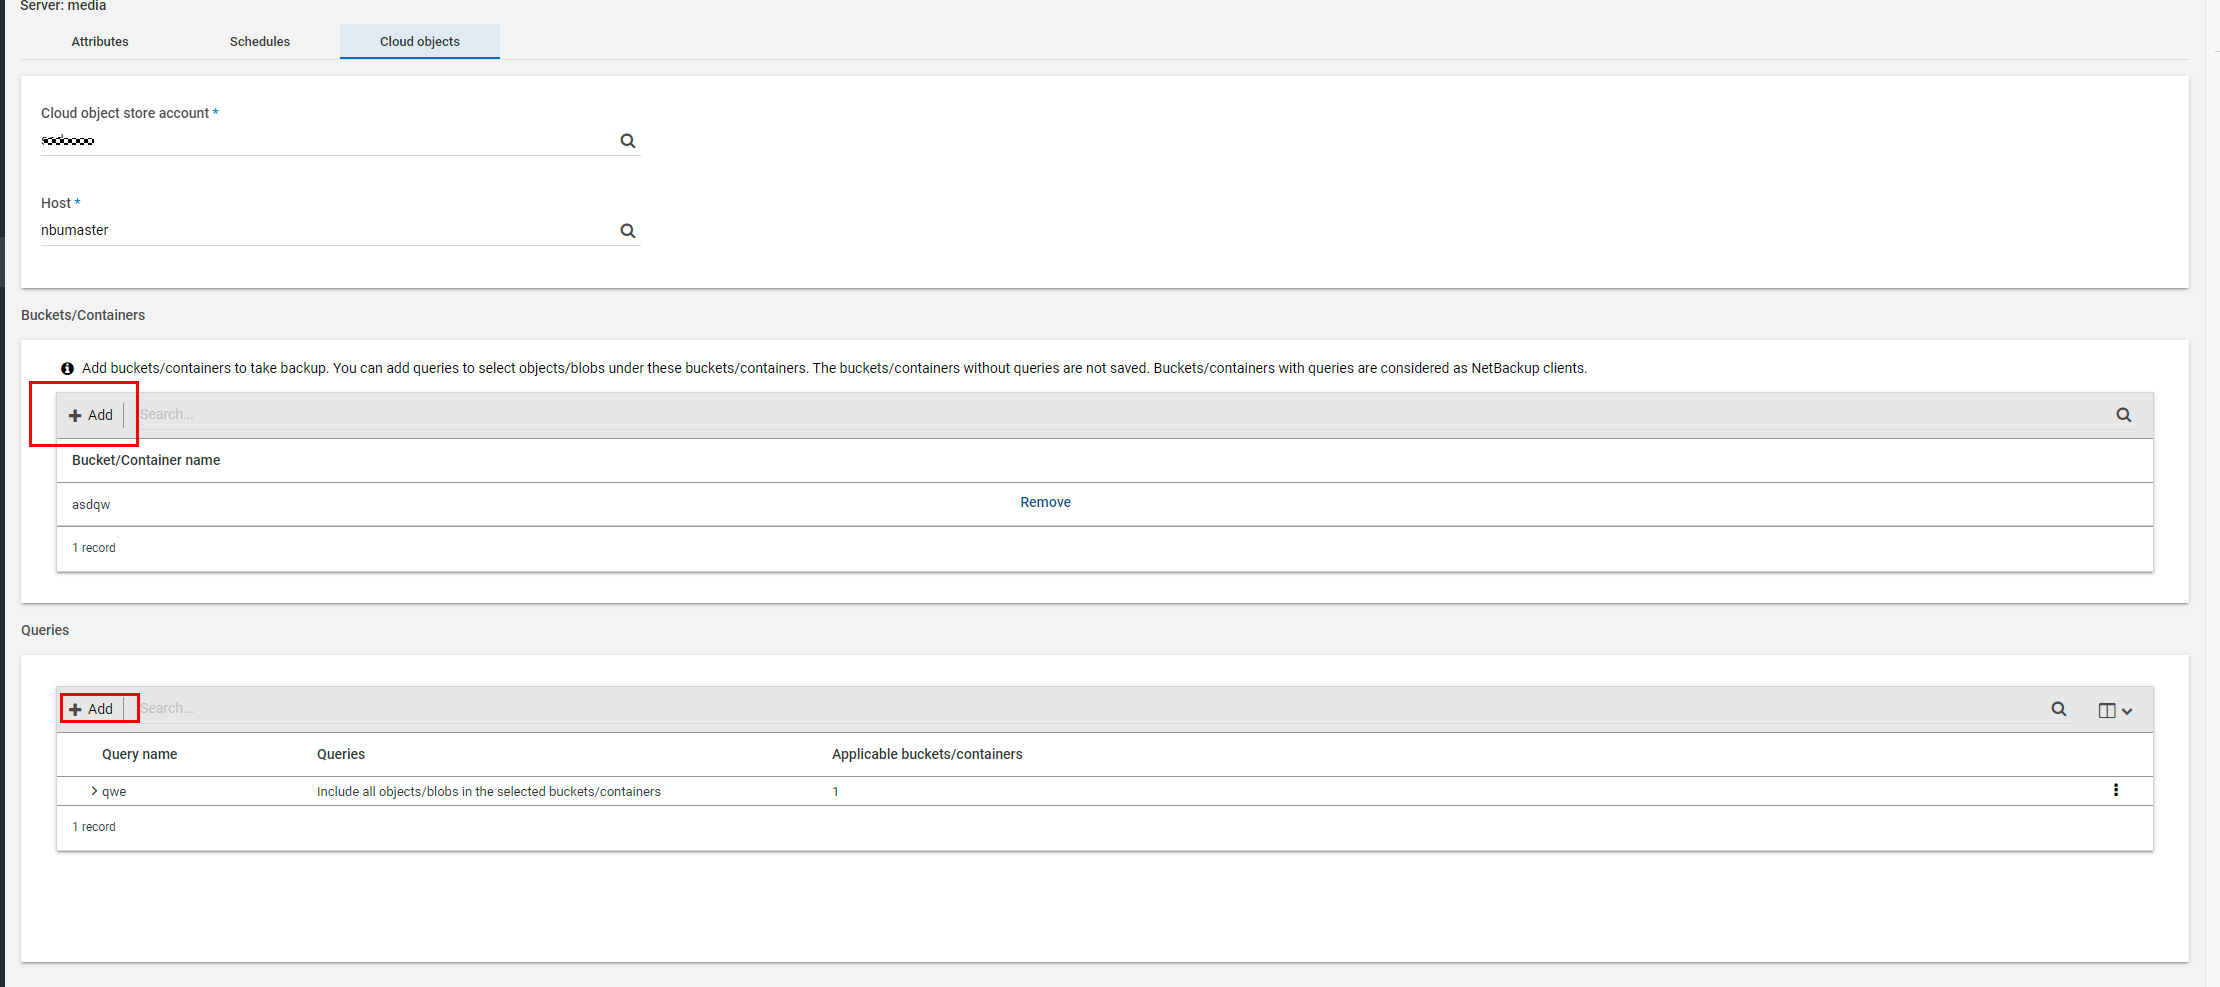The width and height of the screenshot is (2220, 987).
Task: Open applicable buckets count link 1
Action: click(x=835, y=791)
